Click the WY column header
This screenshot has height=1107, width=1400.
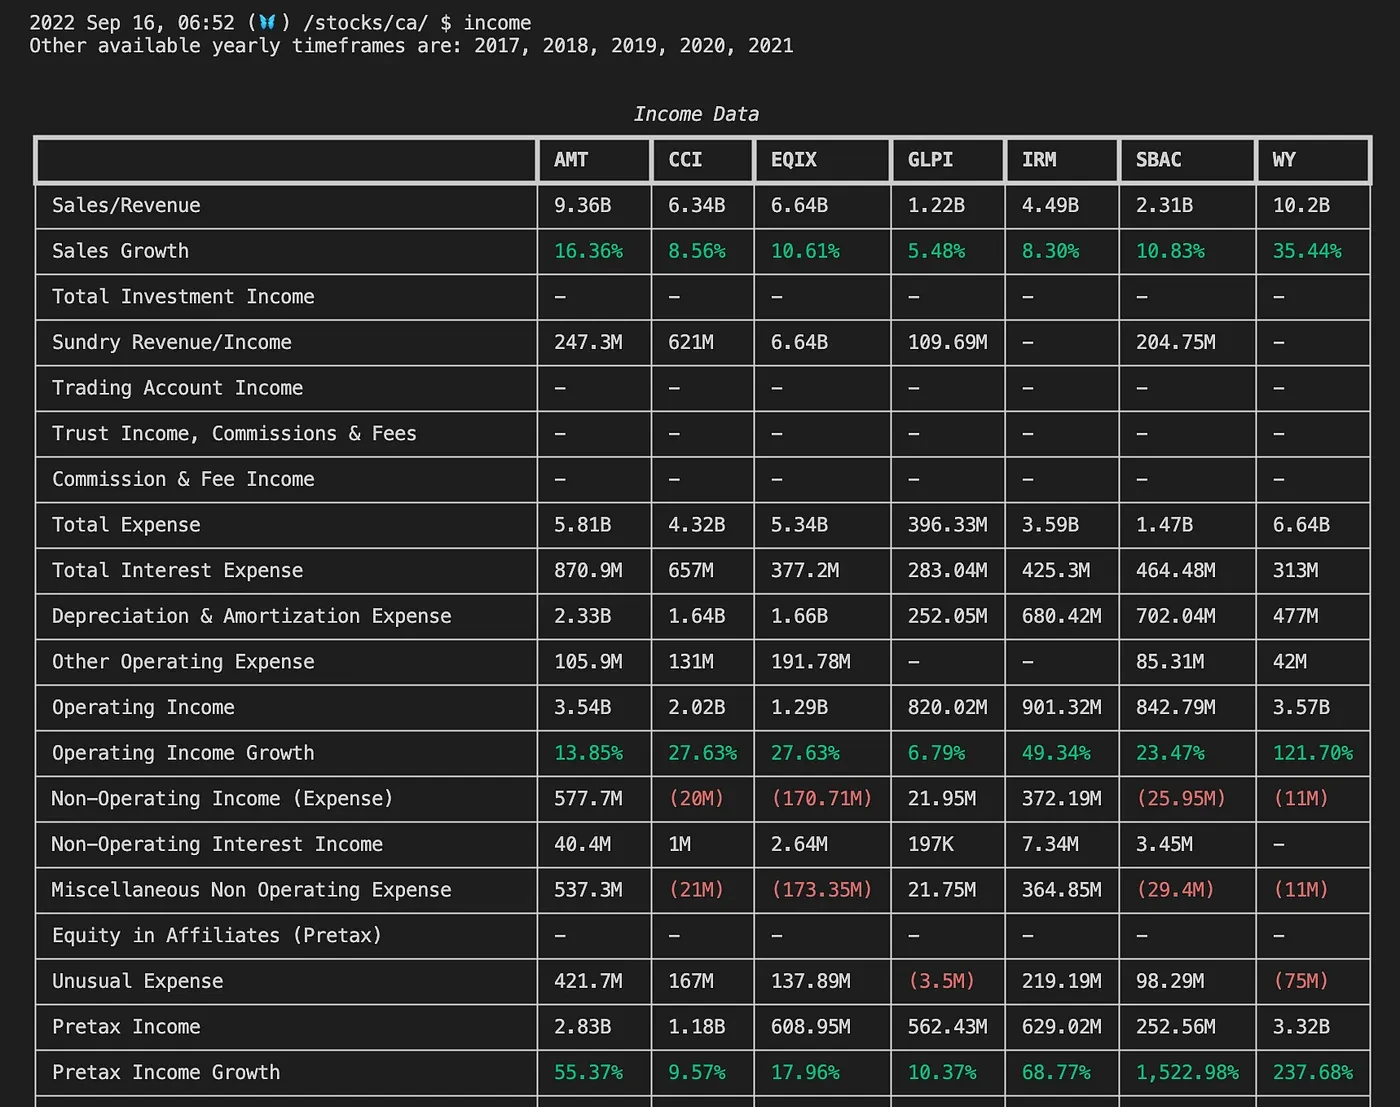pyautogui.click(x=1283, y=160)
